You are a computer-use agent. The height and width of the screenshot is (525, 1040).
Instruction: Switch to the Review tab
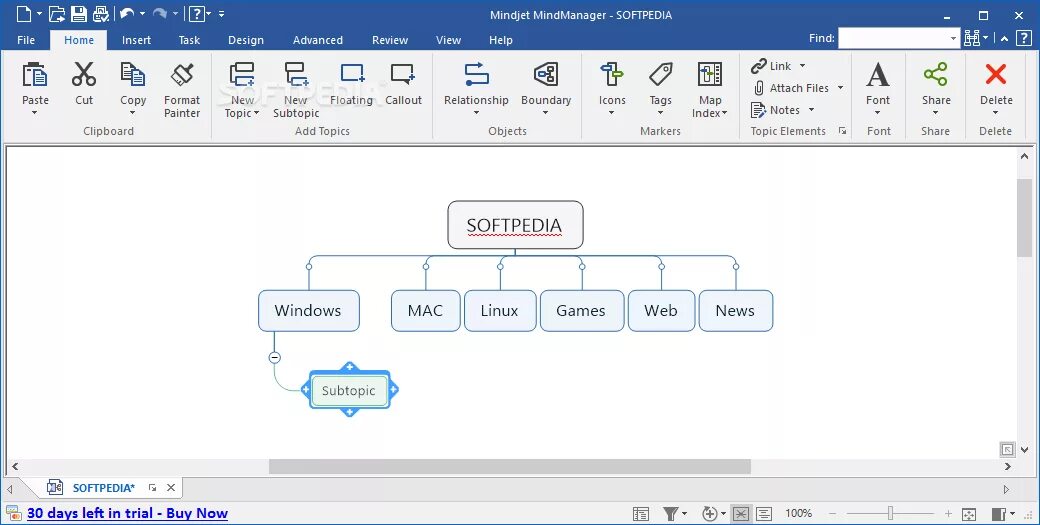click(x=390, y=40)
